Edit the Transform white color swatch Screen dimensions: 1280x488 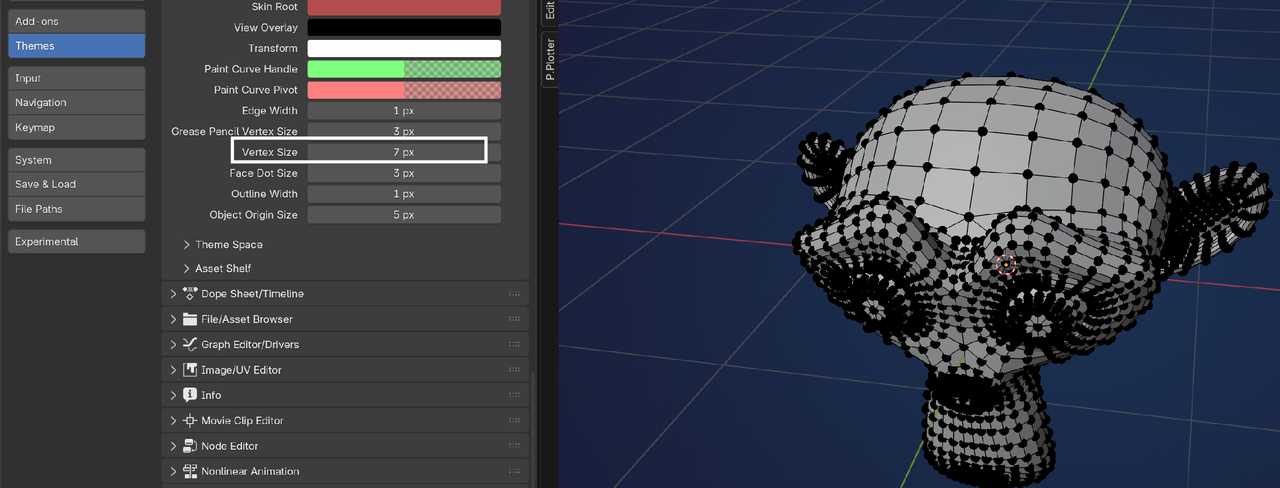pos(404,48)
